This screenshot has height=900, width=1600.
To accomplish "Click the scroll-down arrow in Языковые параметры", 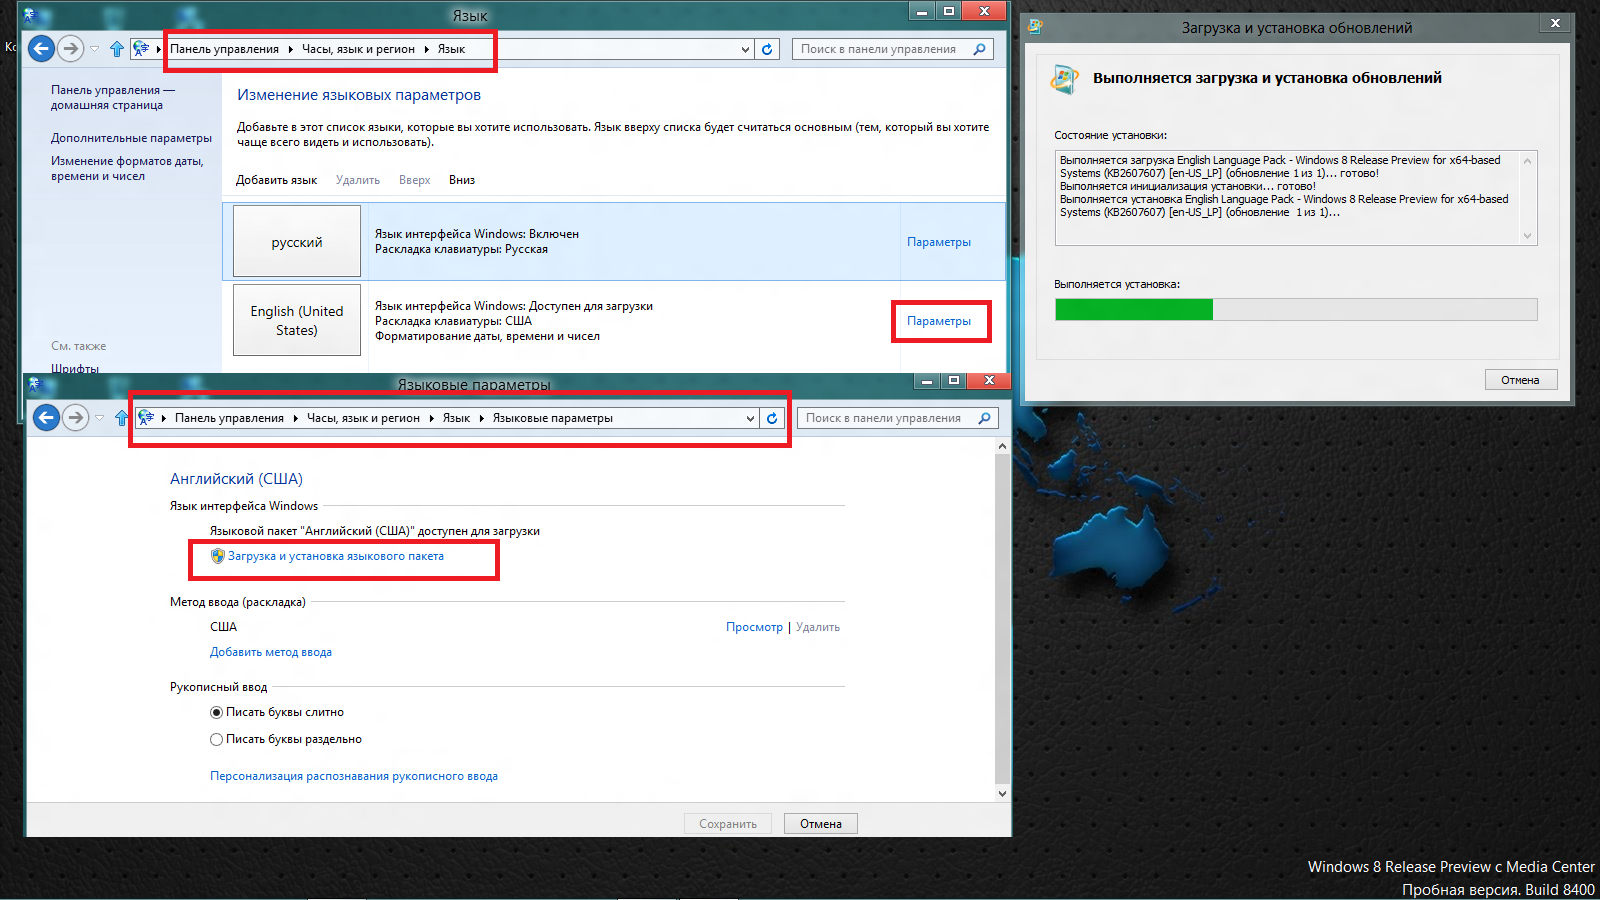I will (x=1002, y=793).
